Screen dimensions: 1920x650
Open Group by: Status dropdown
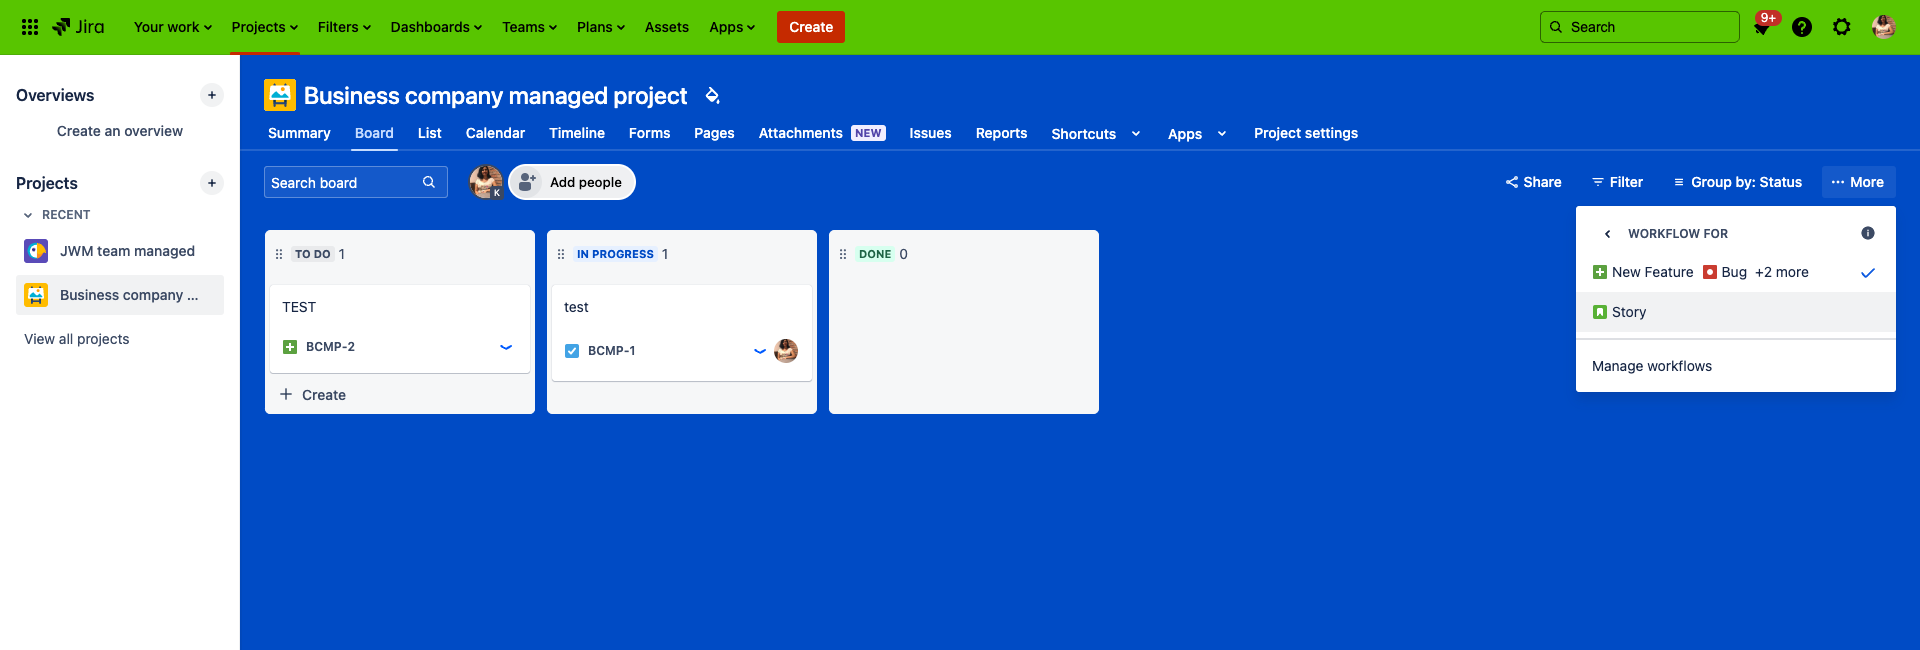1738,182
